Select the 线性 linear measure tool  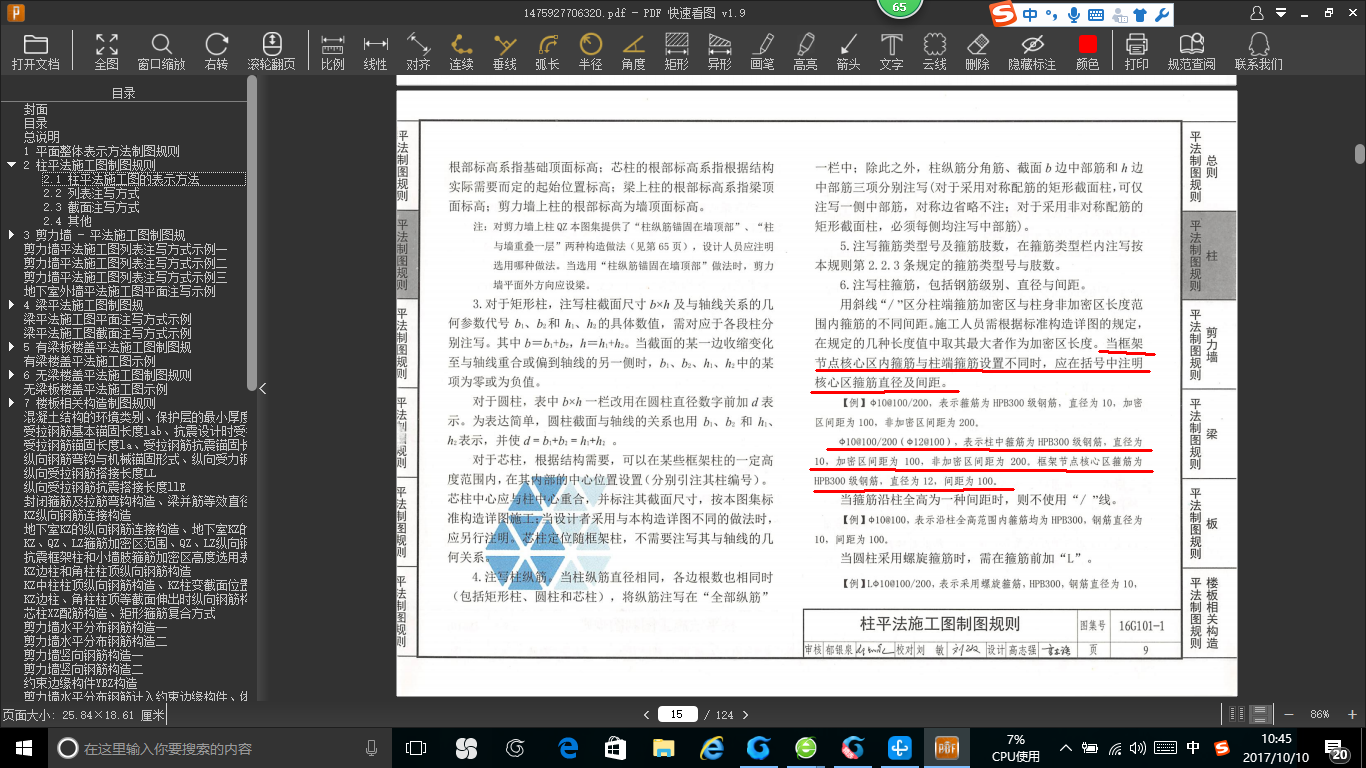coord(375,52)
